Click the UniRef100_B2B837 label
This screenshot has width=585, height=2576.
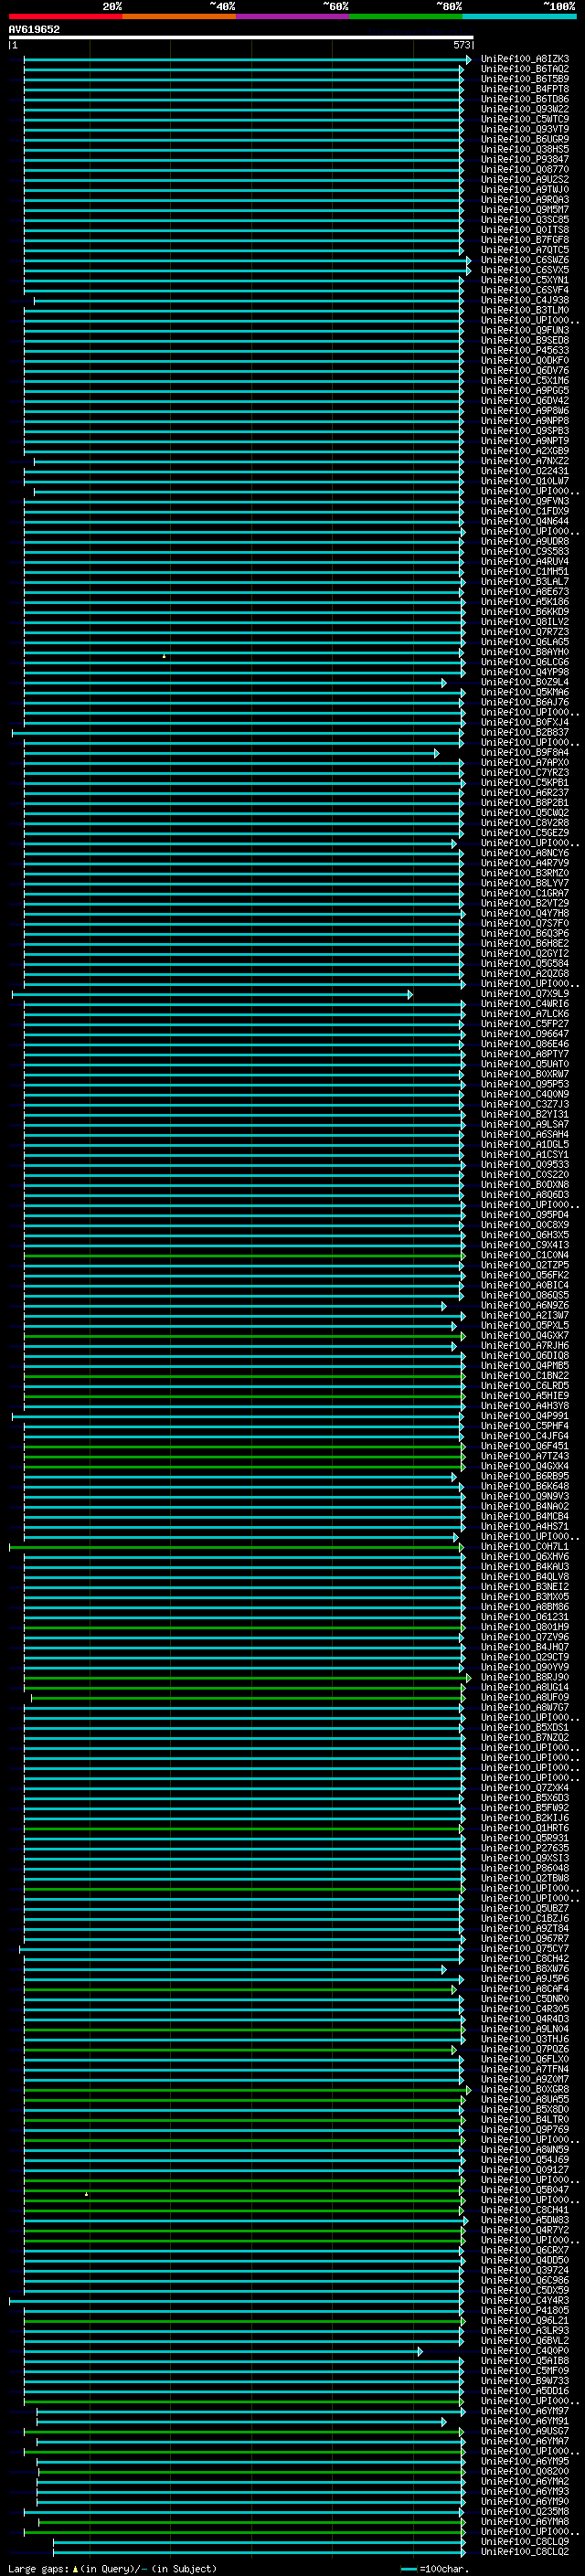(525, 732)
